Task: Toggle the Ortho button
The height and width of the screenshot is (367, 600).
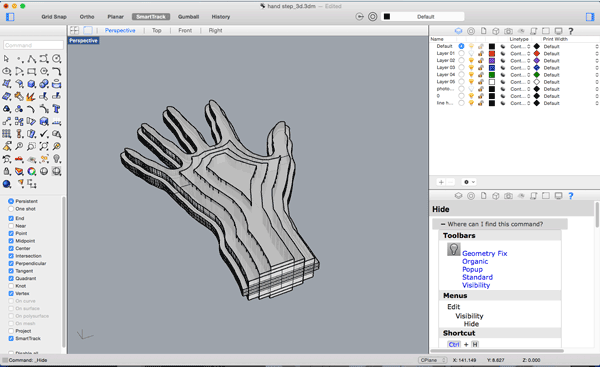Action: click(87, 17)
